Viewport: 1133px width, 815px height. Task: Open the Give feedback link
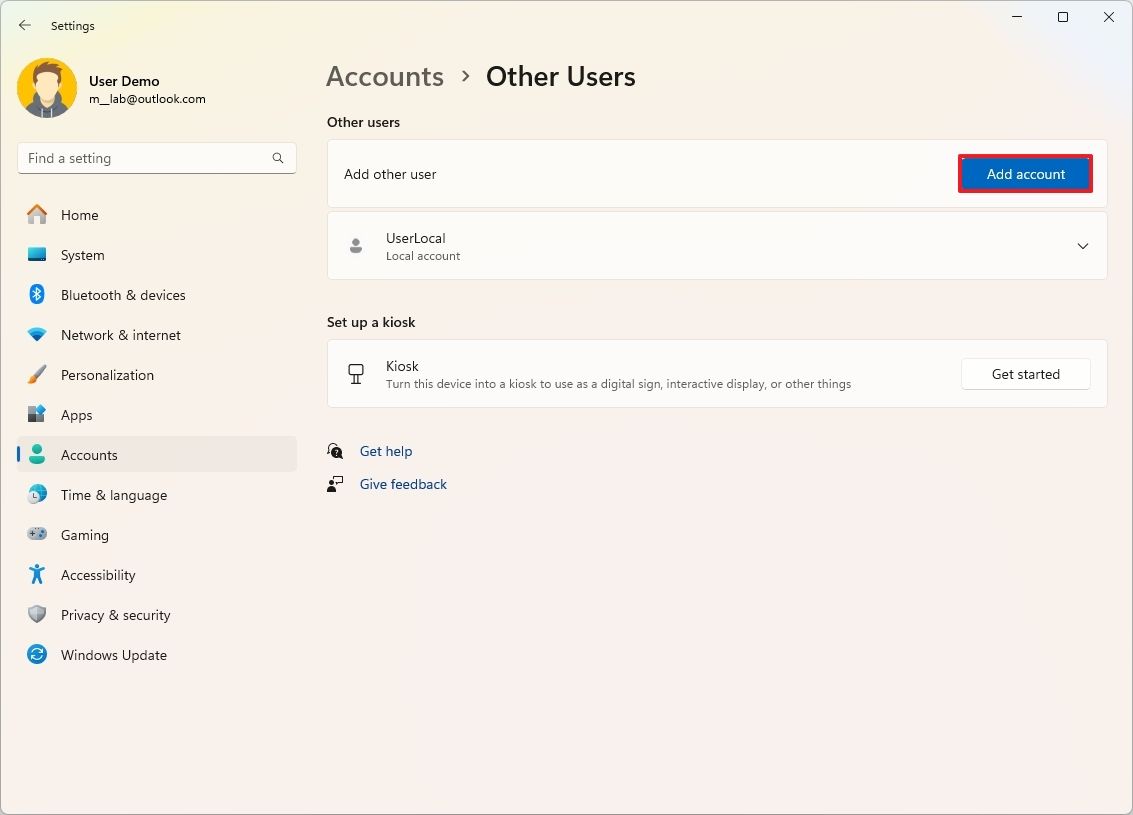[403, 484]
